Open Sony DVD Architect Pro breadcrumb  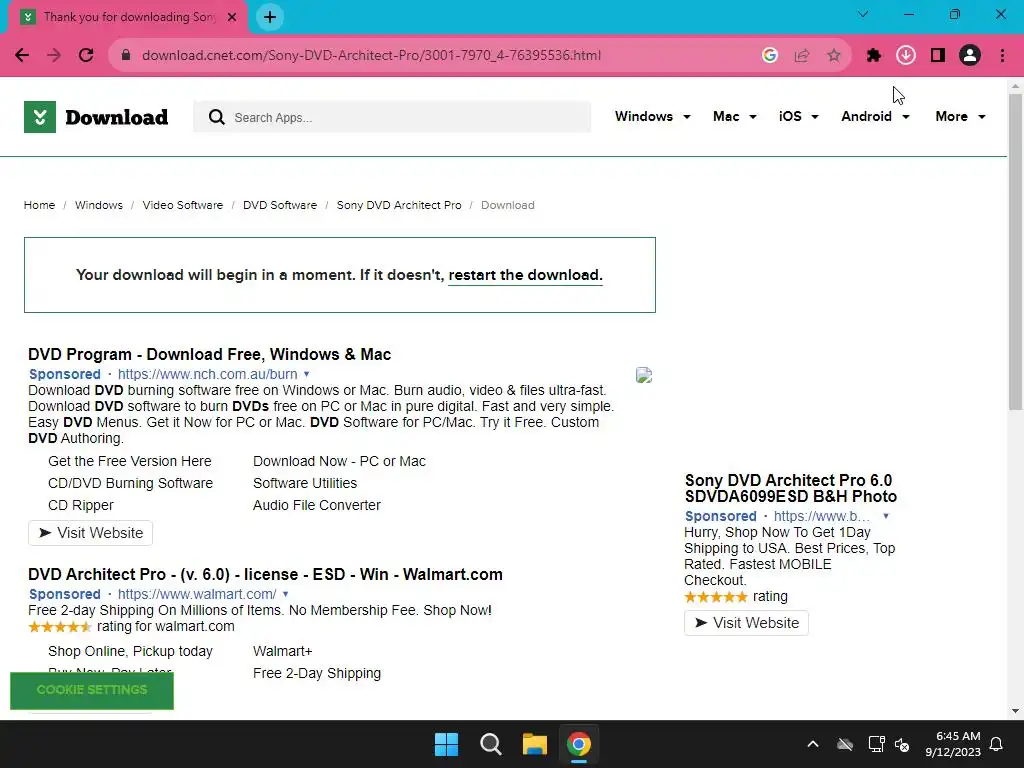[x=399, y=205]
